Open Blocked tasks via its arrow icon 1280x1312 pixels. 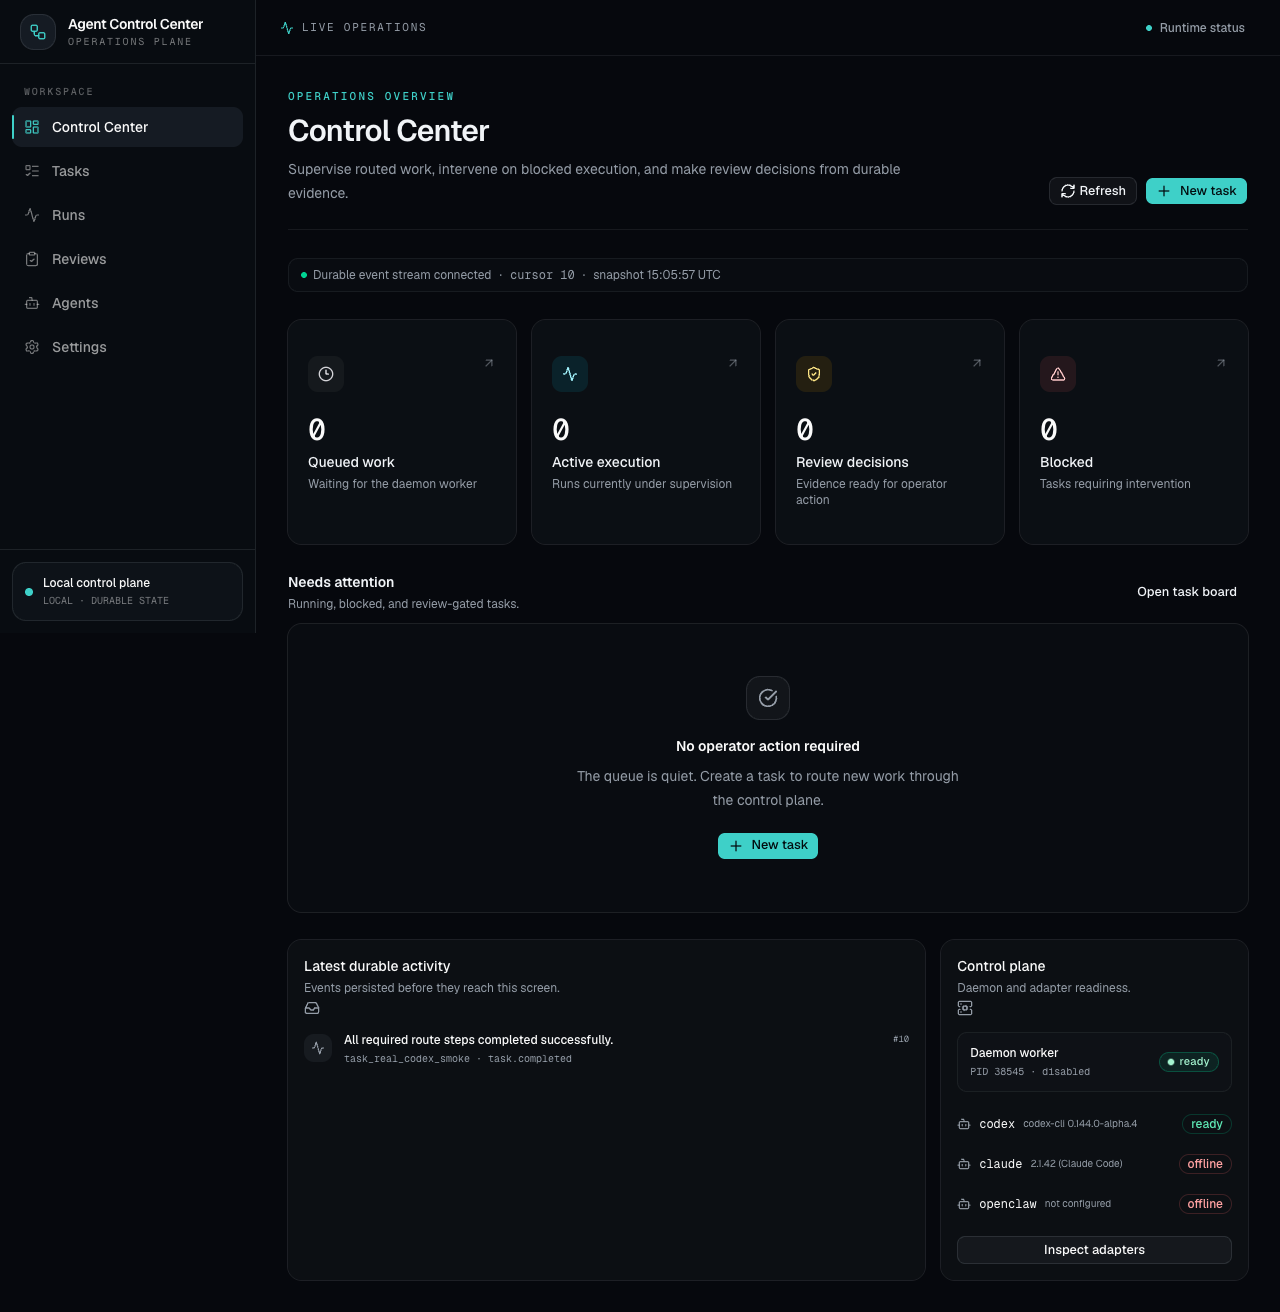[x=1221, y=363]
